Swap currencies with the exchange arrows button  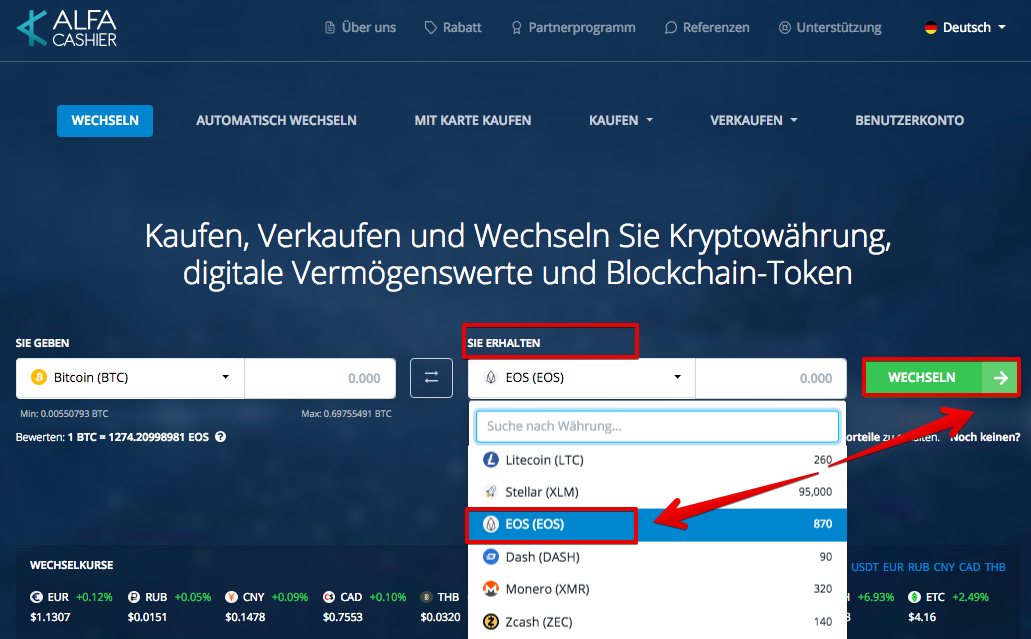(431, 378)
